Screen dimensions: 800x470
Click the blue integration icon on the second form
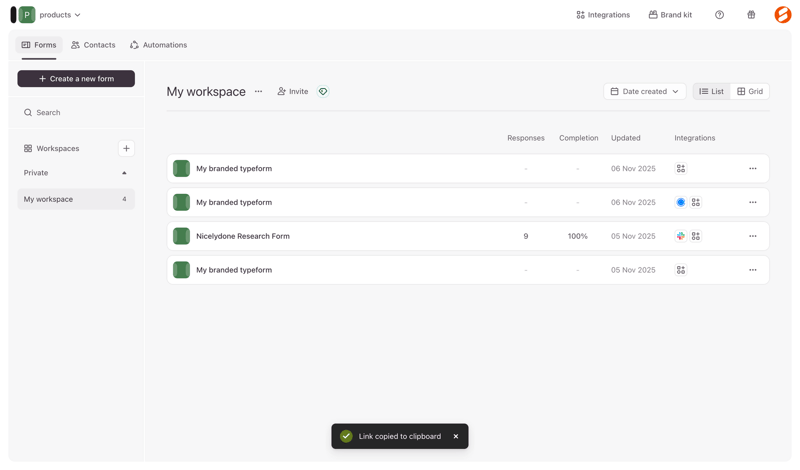[x=681, y=203]
